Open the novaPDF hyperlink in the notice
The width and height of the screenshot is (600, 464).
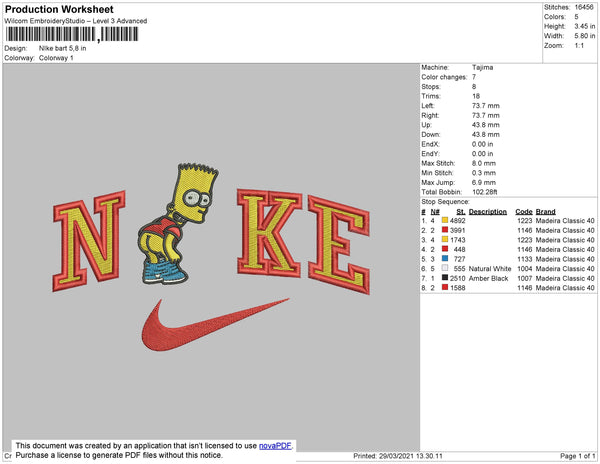coord(275,446)
